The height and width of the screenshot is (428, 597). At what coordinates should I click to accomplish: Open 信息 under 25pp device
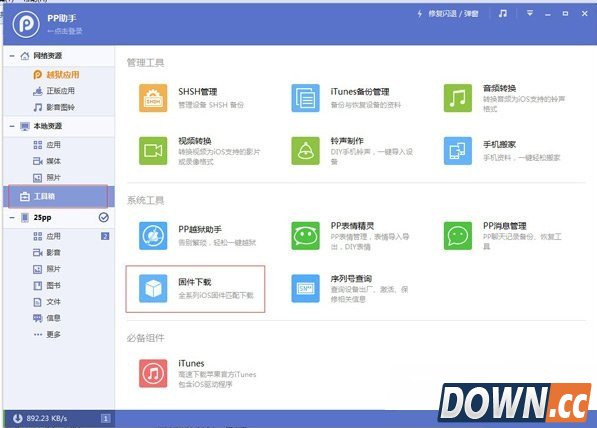click(x=47, y=318)
